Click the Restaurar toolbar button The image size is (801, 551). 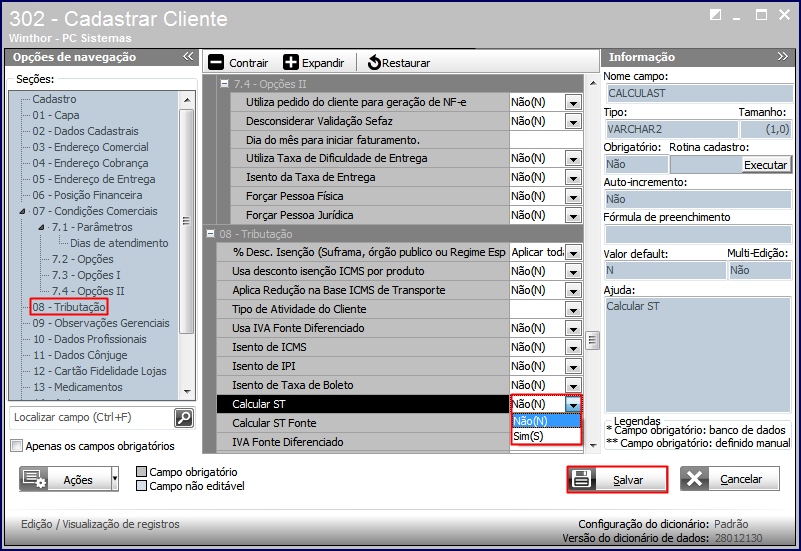click(x=399, y=62)
